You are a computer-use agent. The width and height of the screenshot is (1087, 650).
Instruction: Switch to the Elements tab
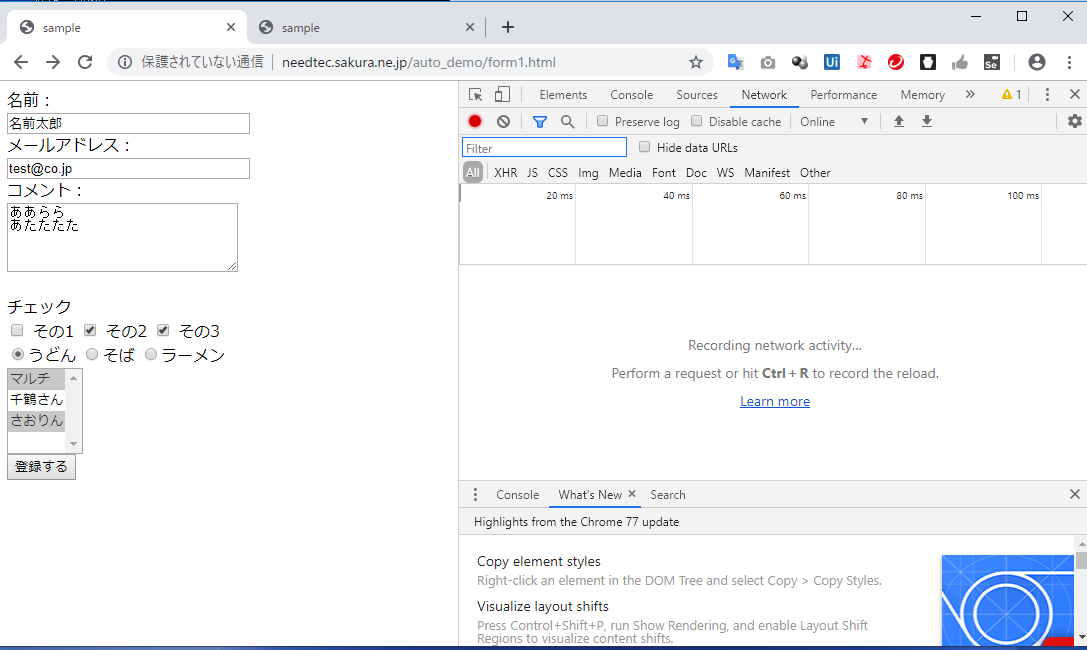(x=563, y=95)
